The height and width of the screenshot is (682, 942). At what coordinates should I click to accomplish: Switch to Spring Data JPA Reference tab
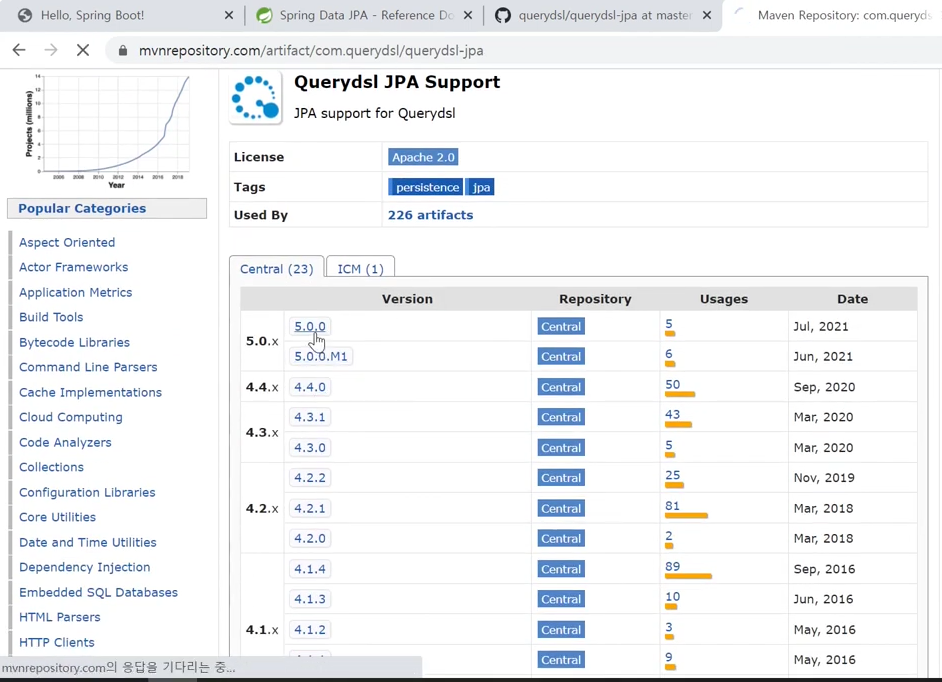click(363, 16)
